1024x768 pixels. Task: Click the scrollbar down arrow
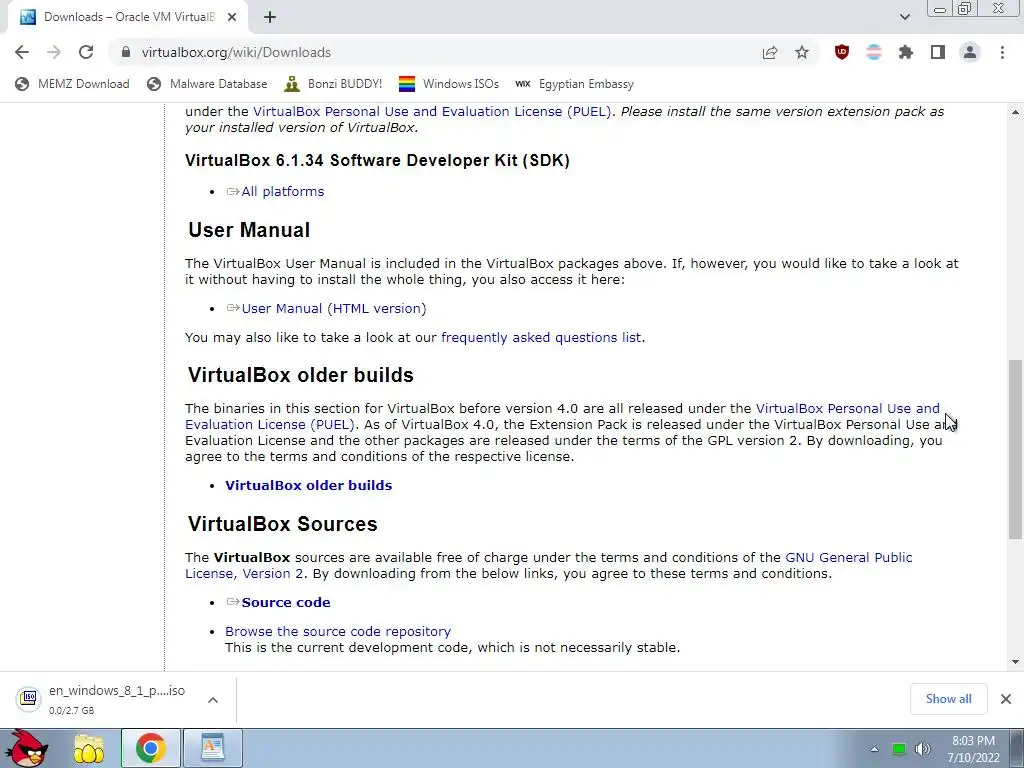(x=1015, y=662)
